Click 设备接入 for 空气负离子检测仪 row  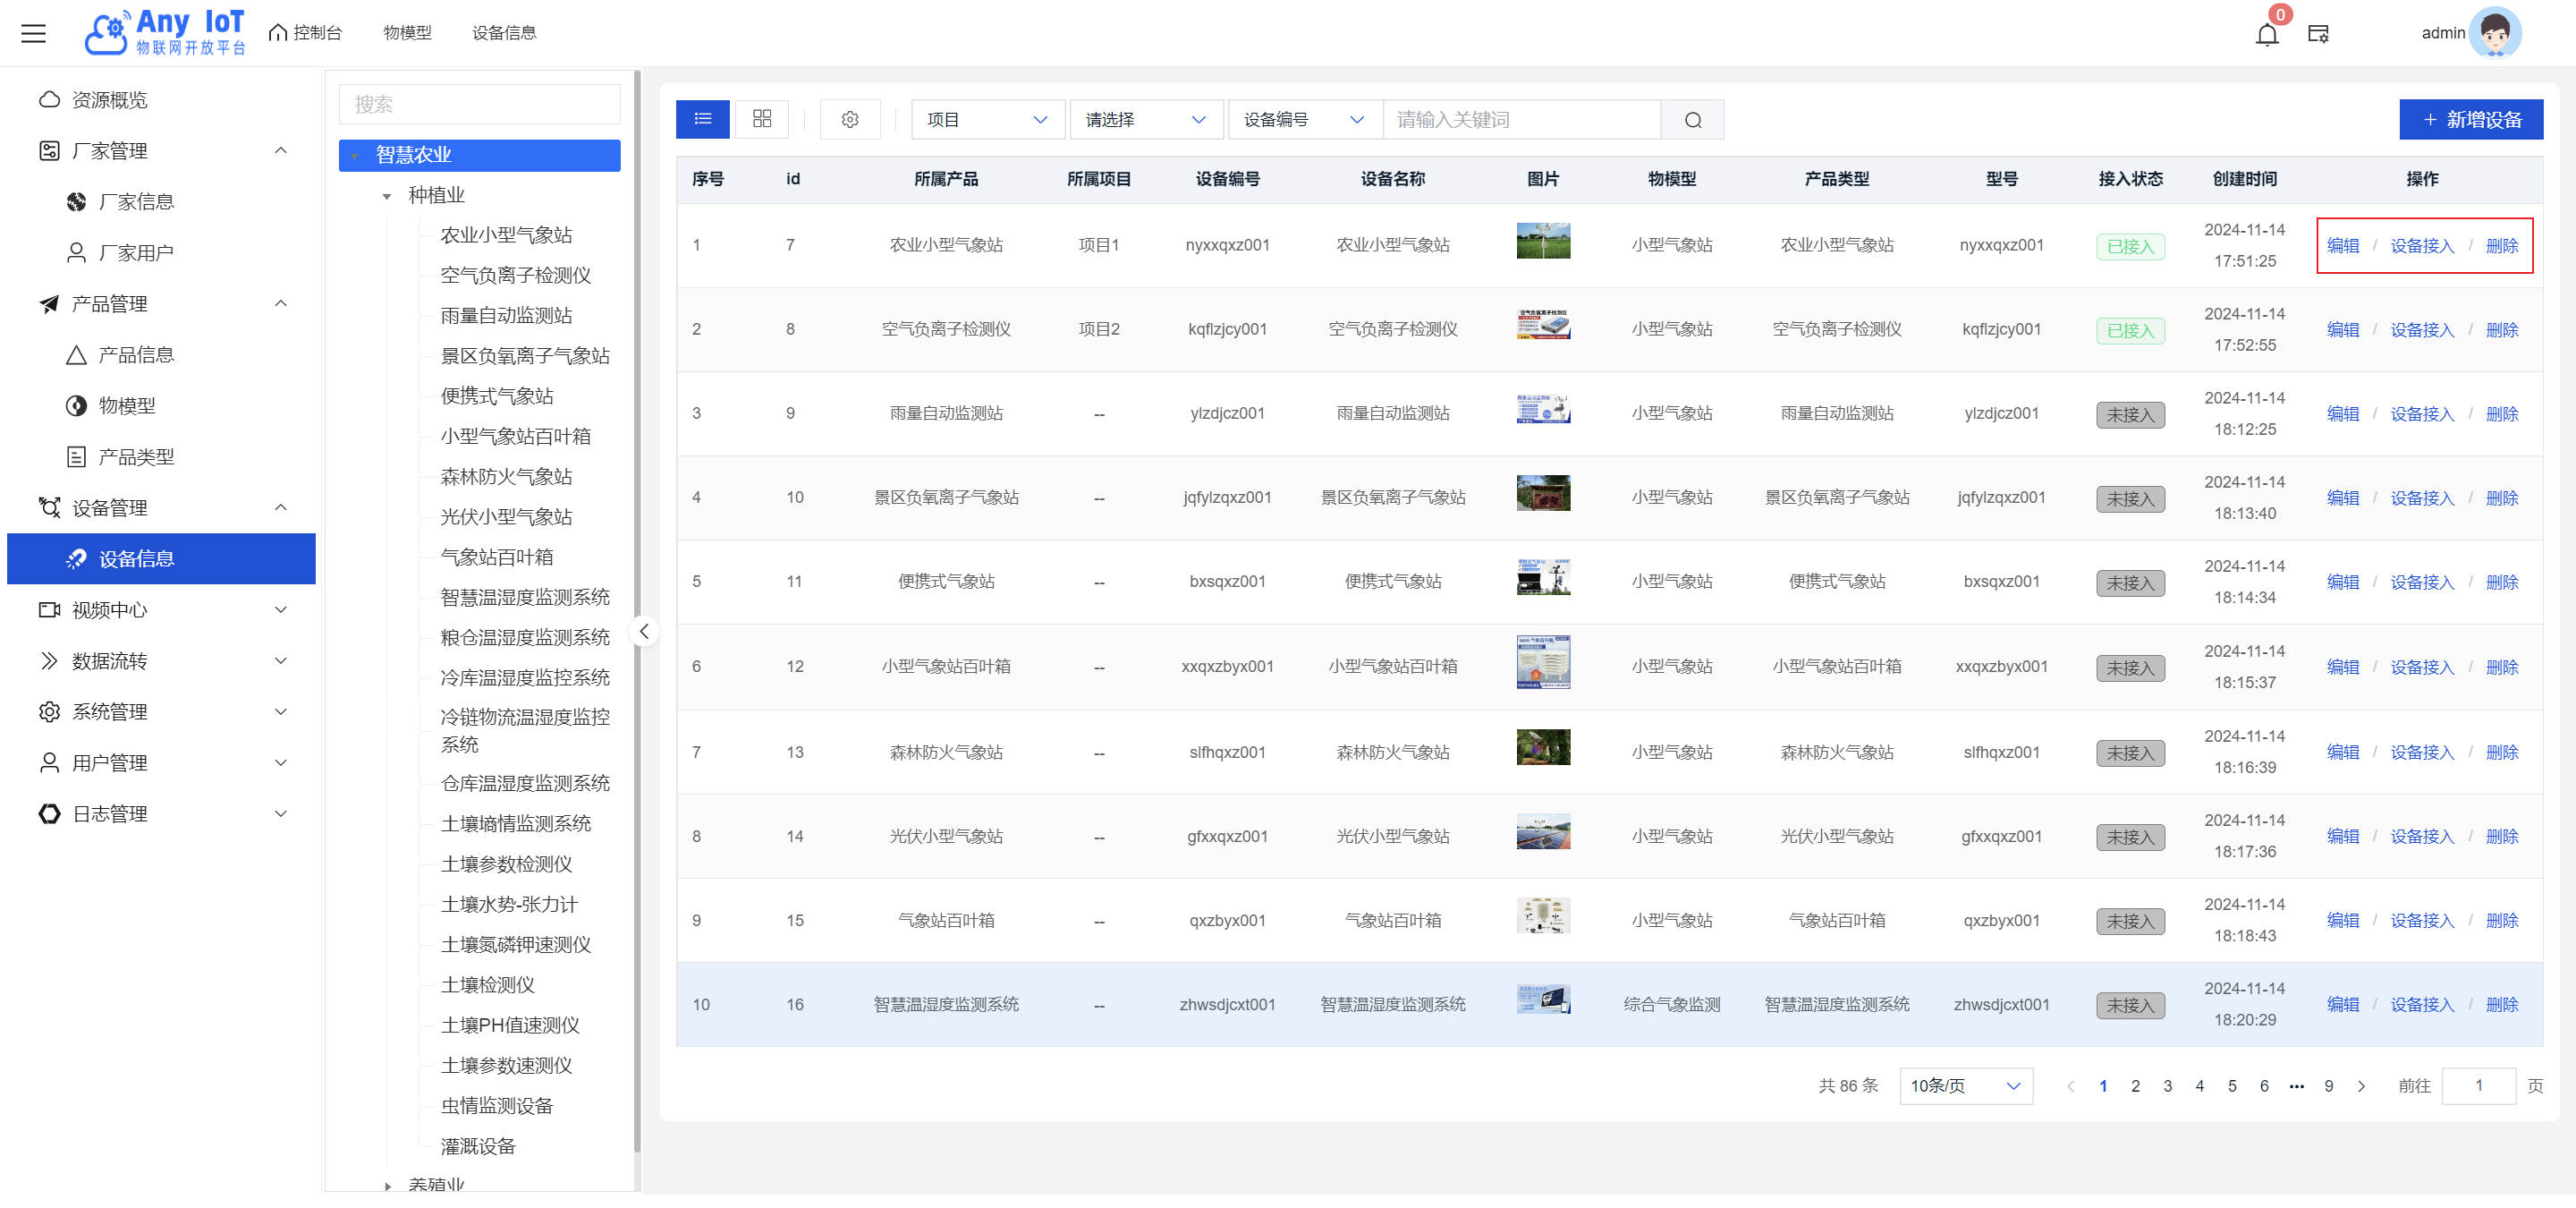pos(2421,330)
